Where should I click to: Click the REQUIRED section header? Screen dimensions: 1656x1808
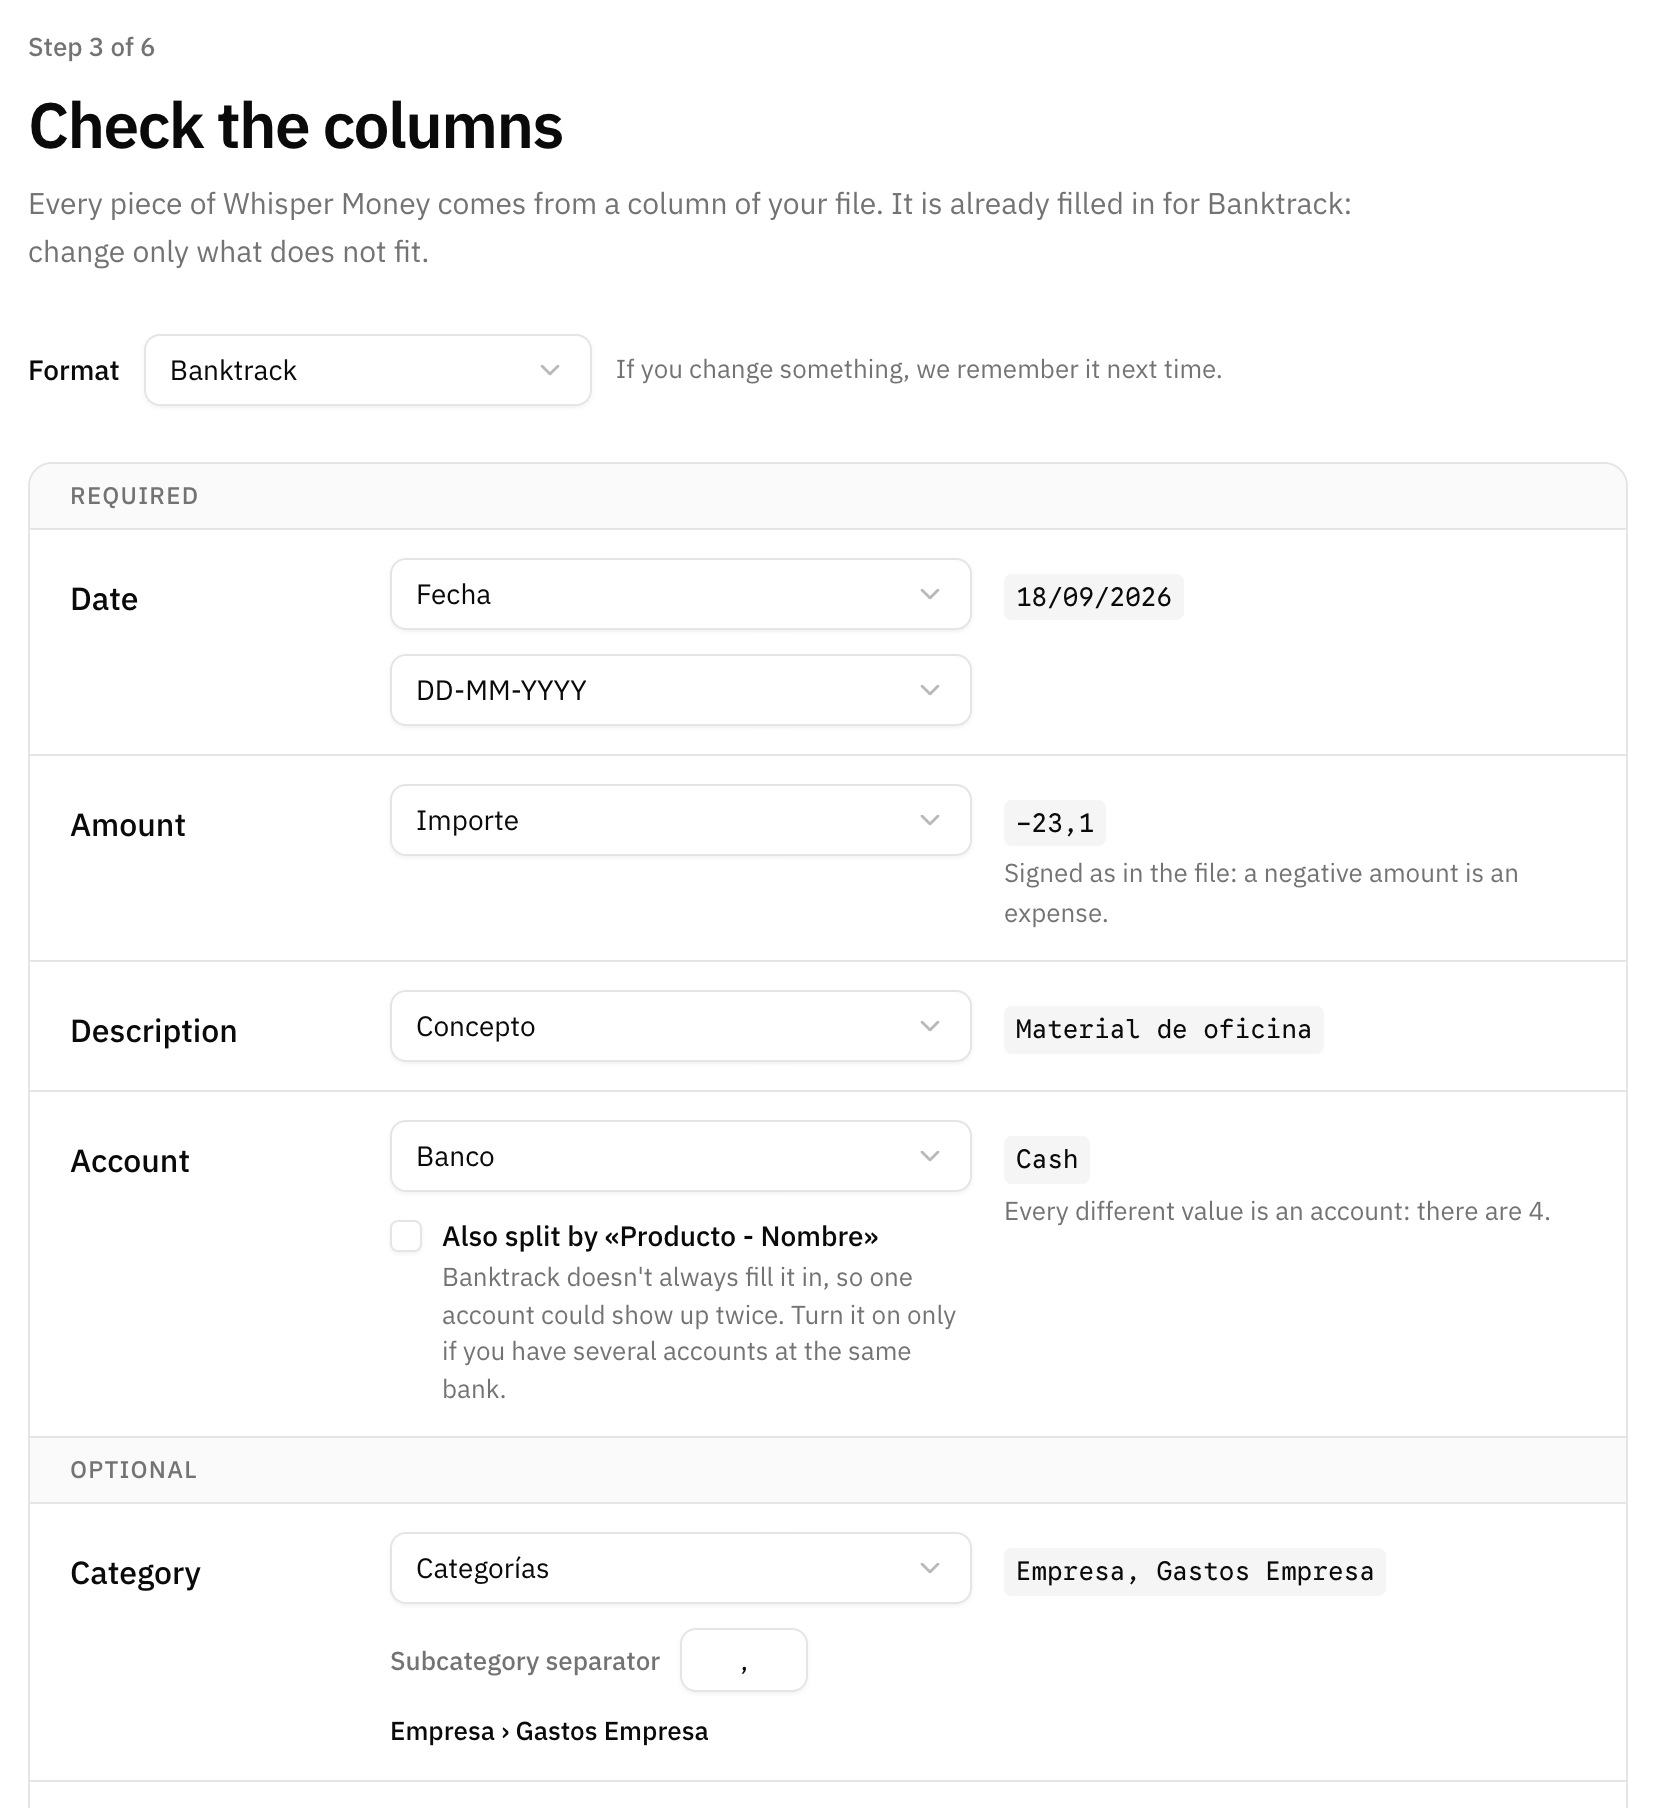tap(134, 496)
